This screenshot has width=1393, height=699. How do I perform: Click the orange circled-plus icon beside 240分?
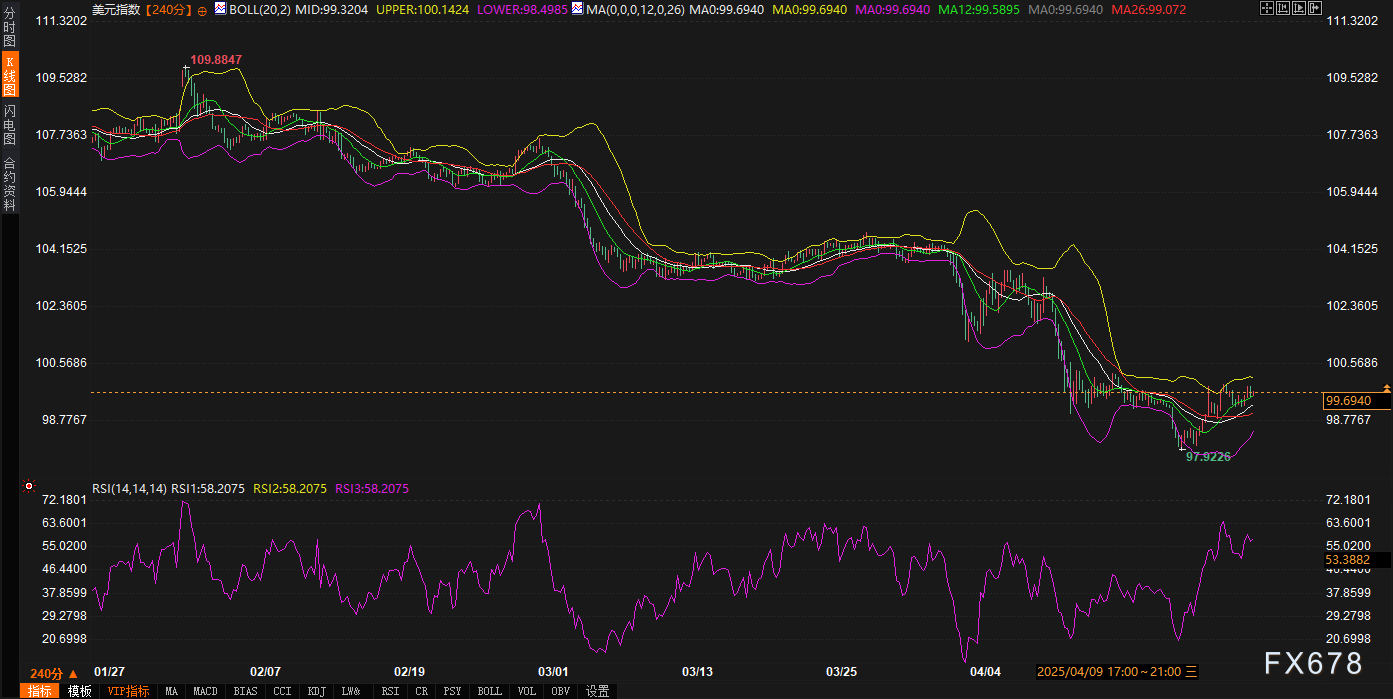pyautogui.click(x=203, y=9)
